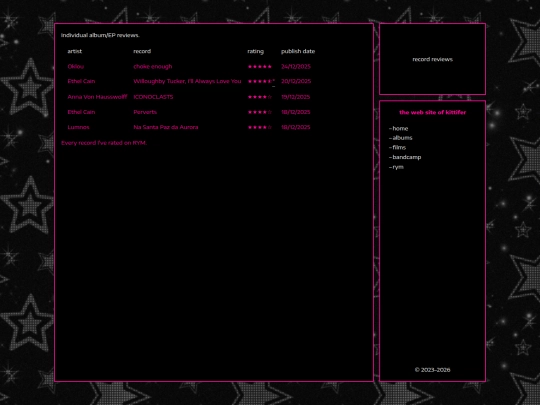Image resolution: width=540 pixels, height=405 pixels.
Task: Open the ICONOCLASTS record review
Action: [x=153, y=97]
